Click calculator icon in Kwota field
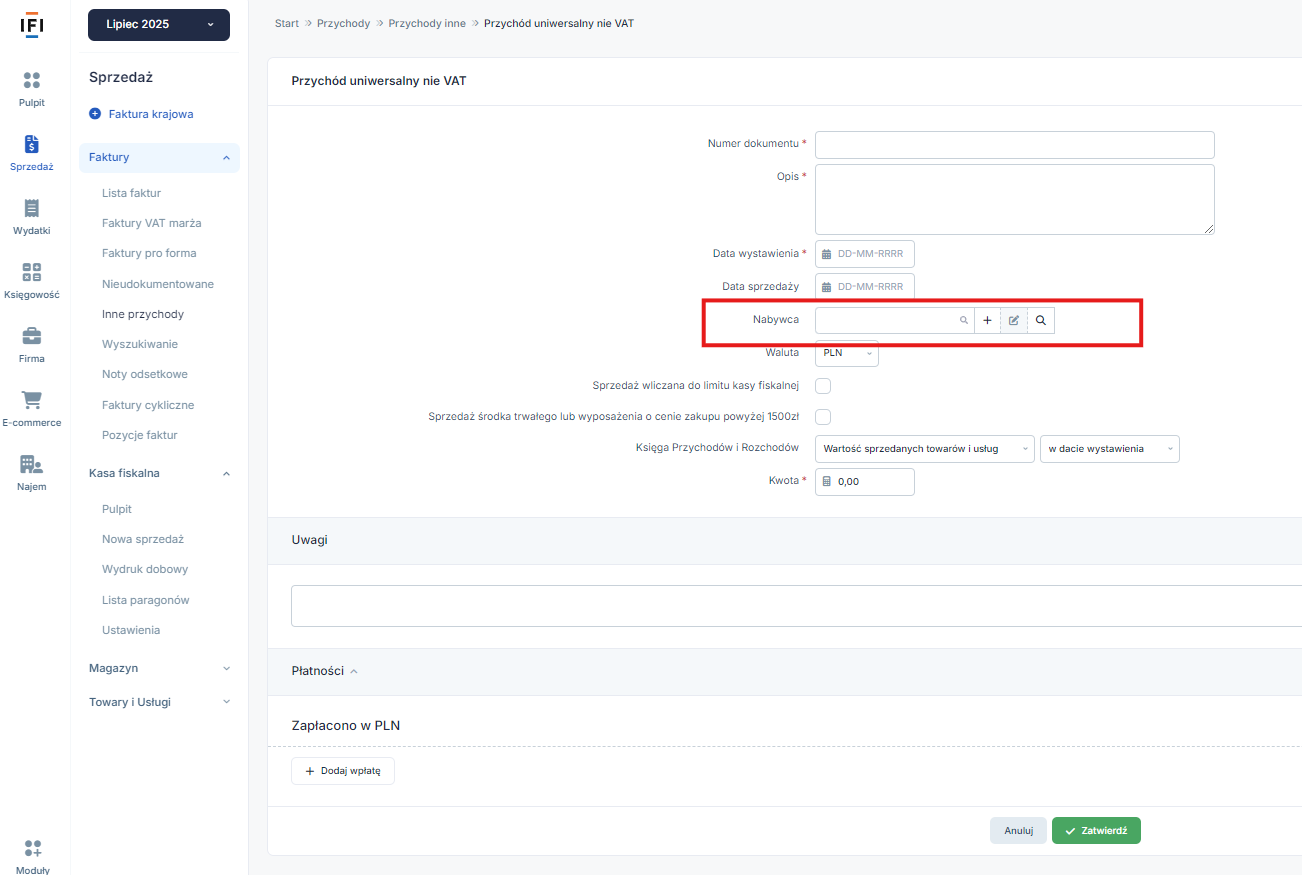Image resolution: width=1302 pixels, height=875 pixels. [x=827, y=481]
